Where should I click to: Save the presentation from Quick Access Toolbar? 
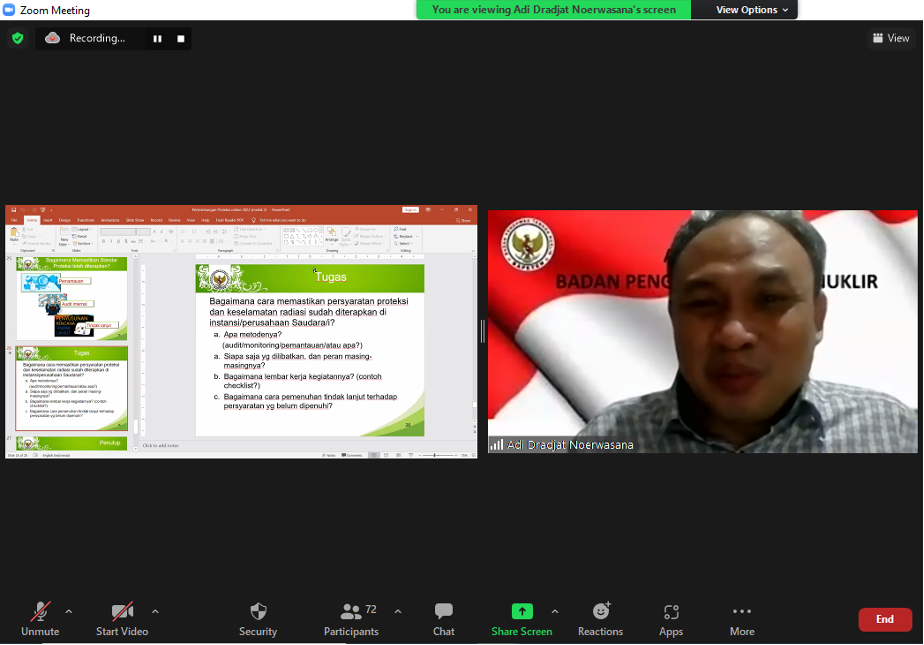pos(14,210)
